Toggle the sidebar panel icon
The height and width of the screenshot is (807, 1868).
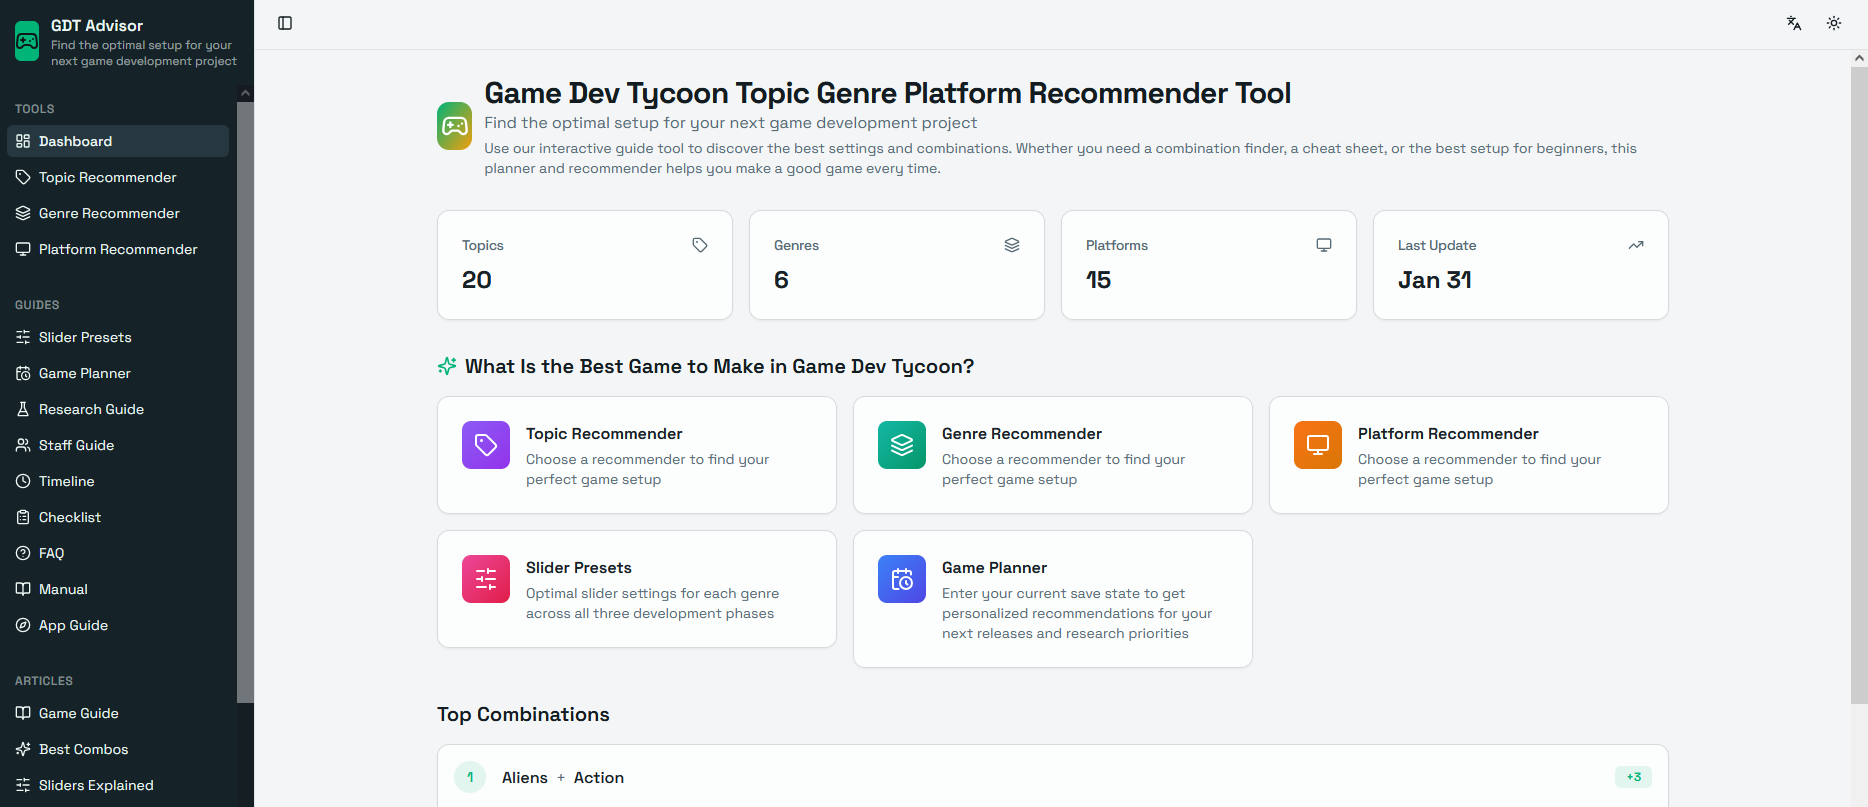285,23
